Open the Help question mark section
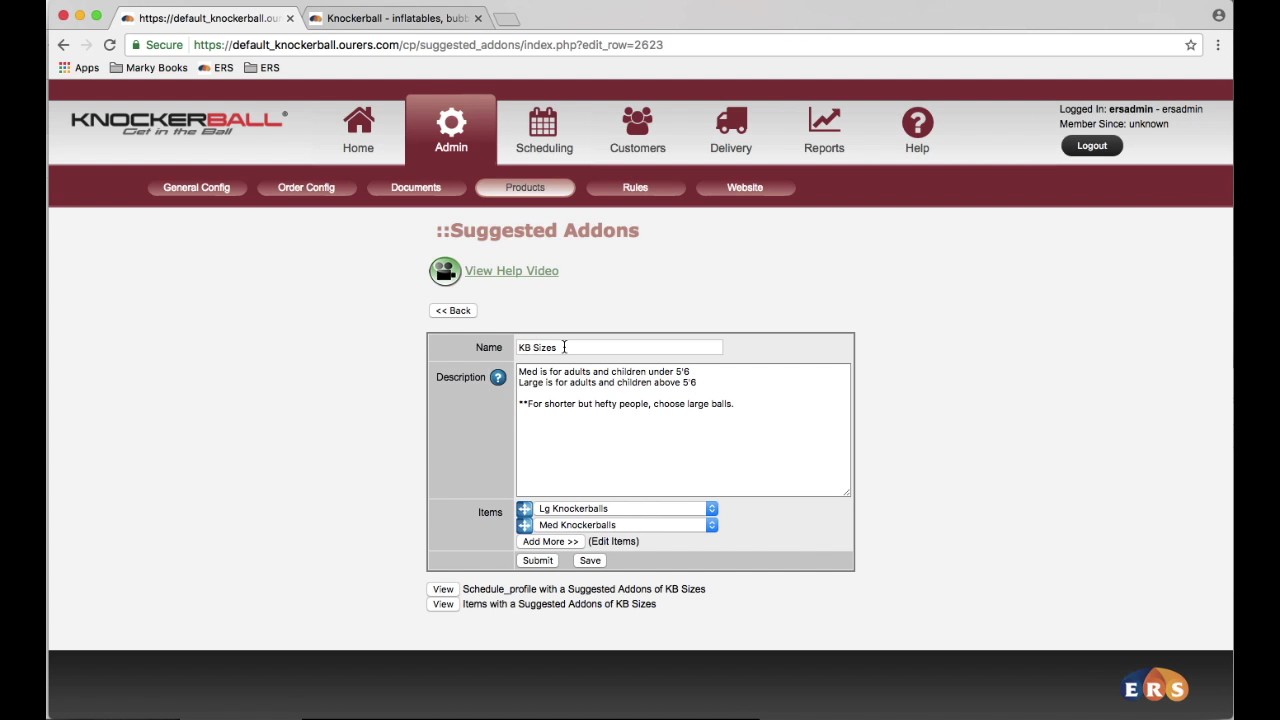The image size is (1280, 720). [917, 131]
